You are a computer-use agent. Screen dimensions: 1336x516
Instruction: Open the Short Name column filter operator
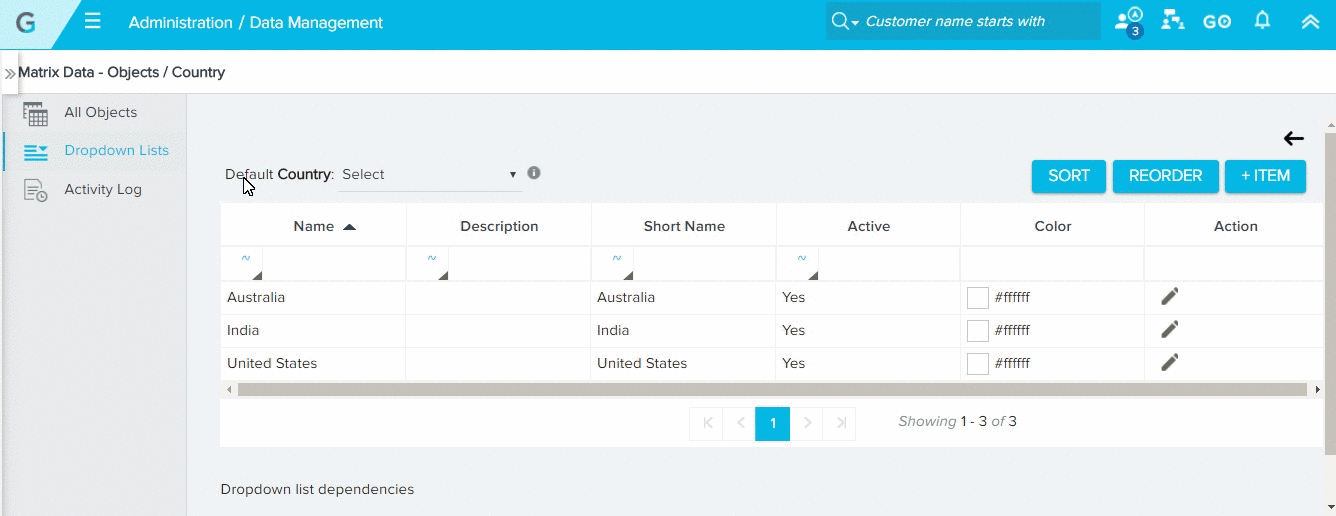tap(616, 264)
